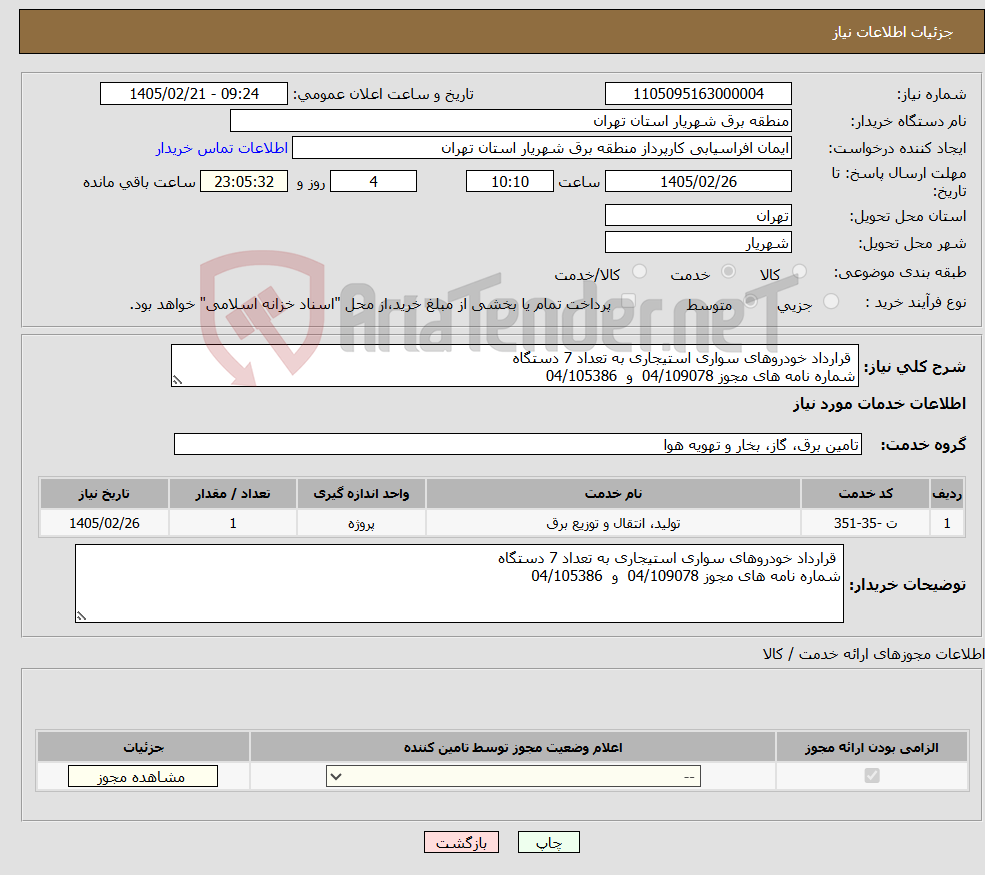Click the service group field تامین برق
985x875 pixels.
518,444
